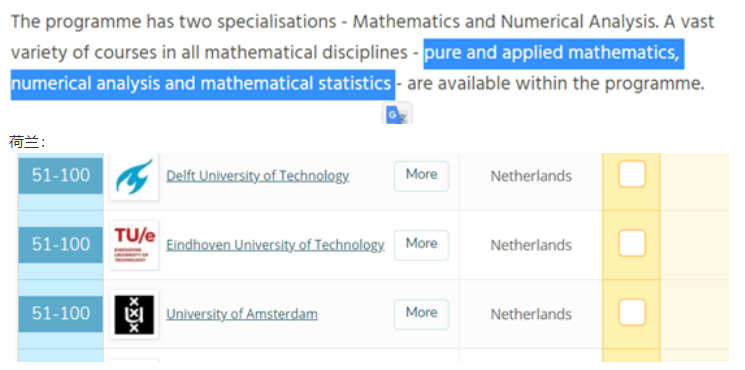745x370 pixels.
Task: Open the Delft University of Technology link
Action: [258, 176]
